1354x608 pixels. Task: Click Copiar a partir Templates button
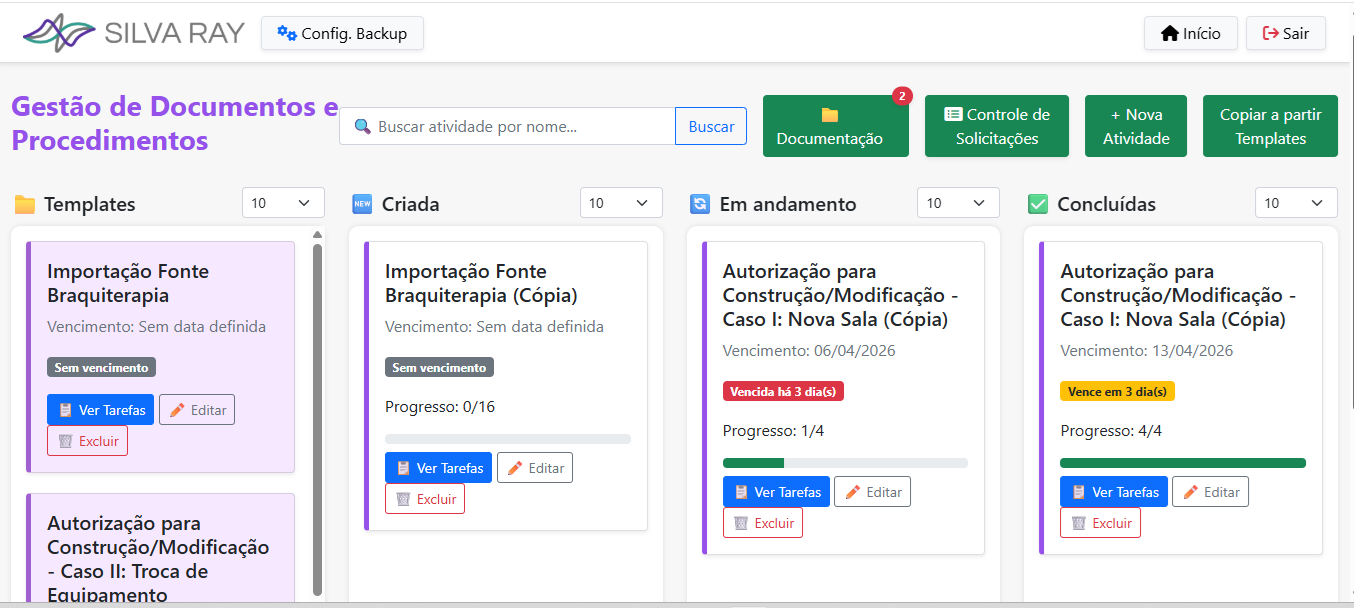pyautogui.click(x=1270, y=126)
